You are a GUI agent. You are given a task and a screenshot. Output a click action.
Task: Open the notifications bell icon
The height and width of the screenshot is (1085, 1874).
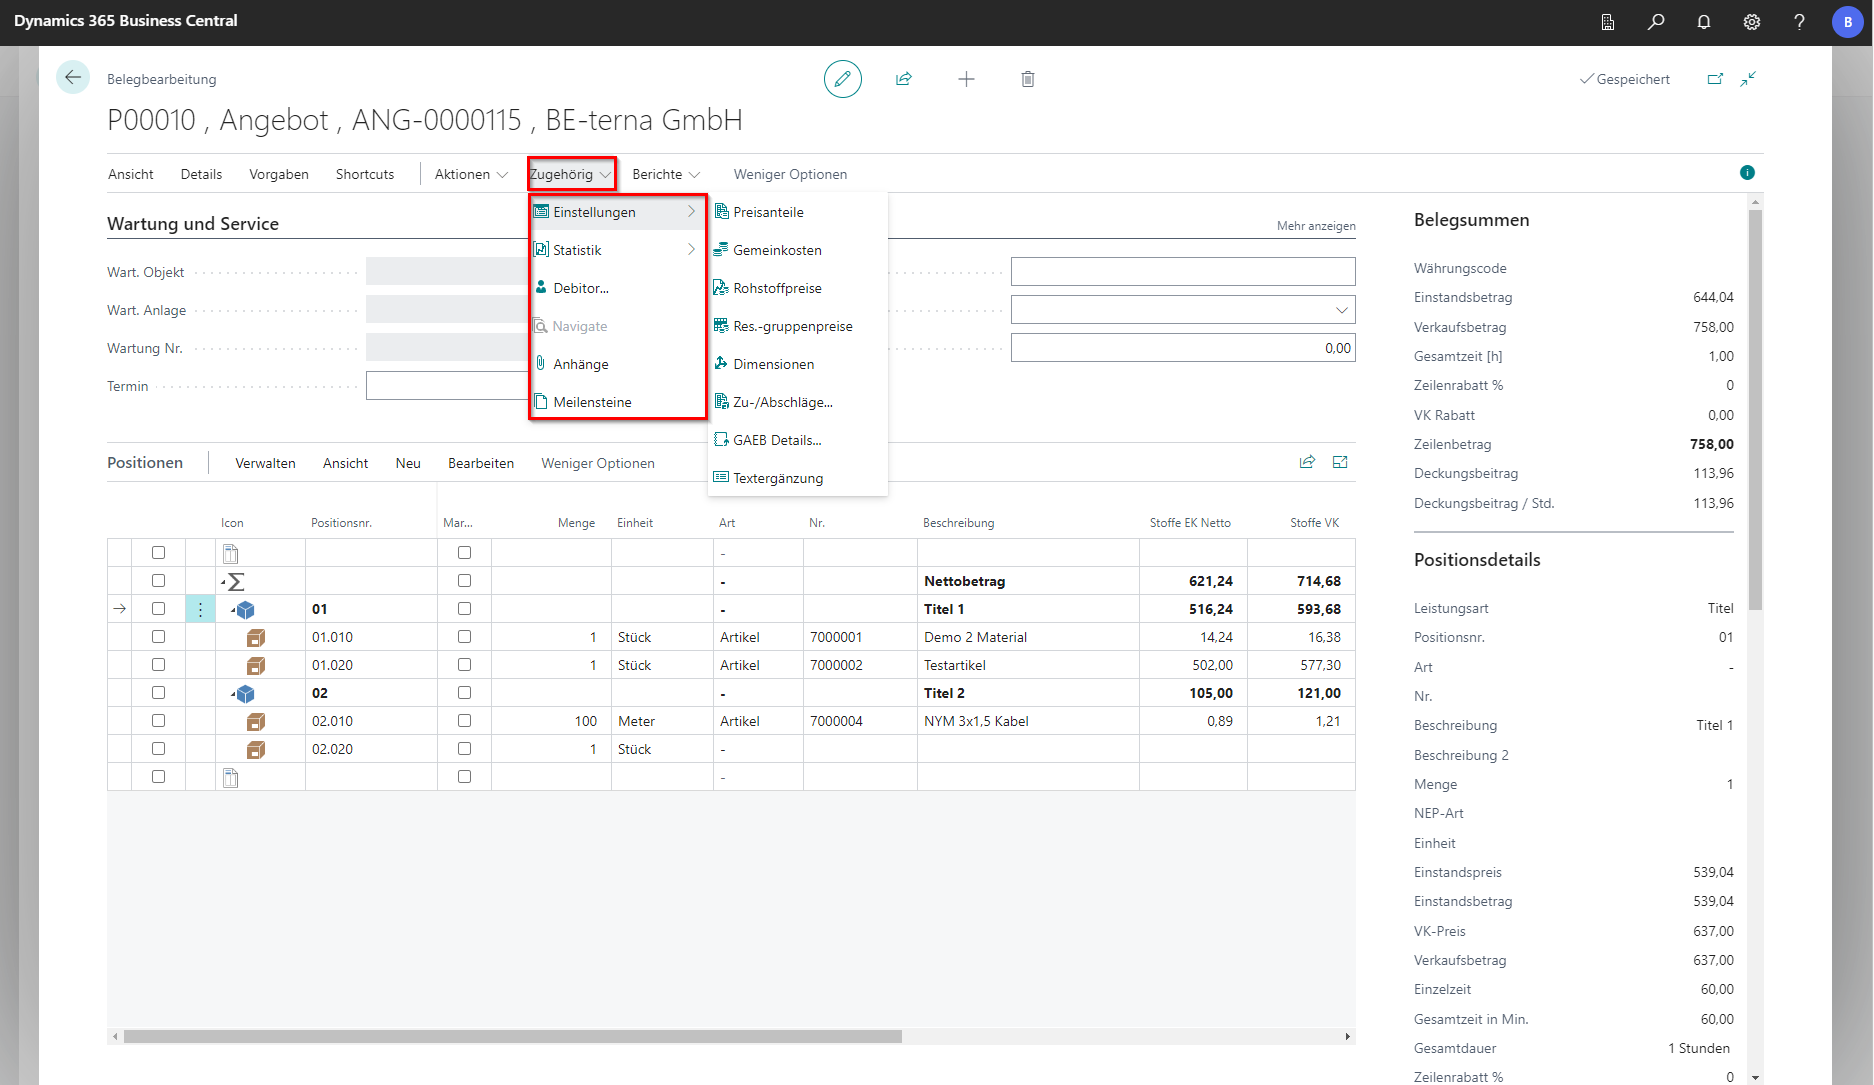1703,22
